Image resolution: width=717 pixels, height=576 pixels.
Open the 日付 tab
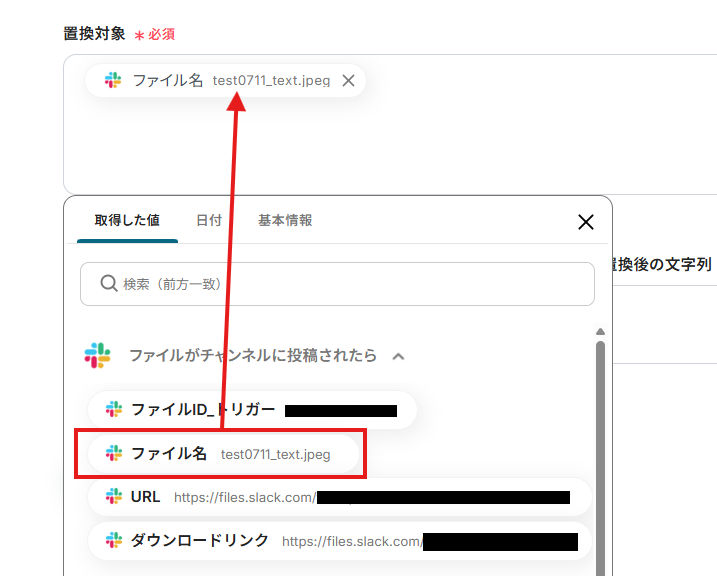pyautogui.click(x=209, y=220)
